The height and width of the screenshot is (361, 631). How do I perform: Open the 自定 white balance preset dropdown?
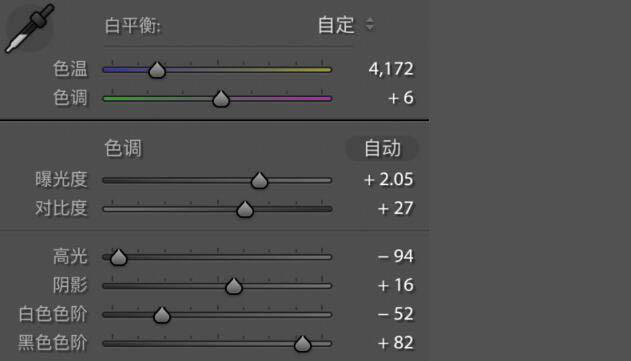(x=346, y=25)
